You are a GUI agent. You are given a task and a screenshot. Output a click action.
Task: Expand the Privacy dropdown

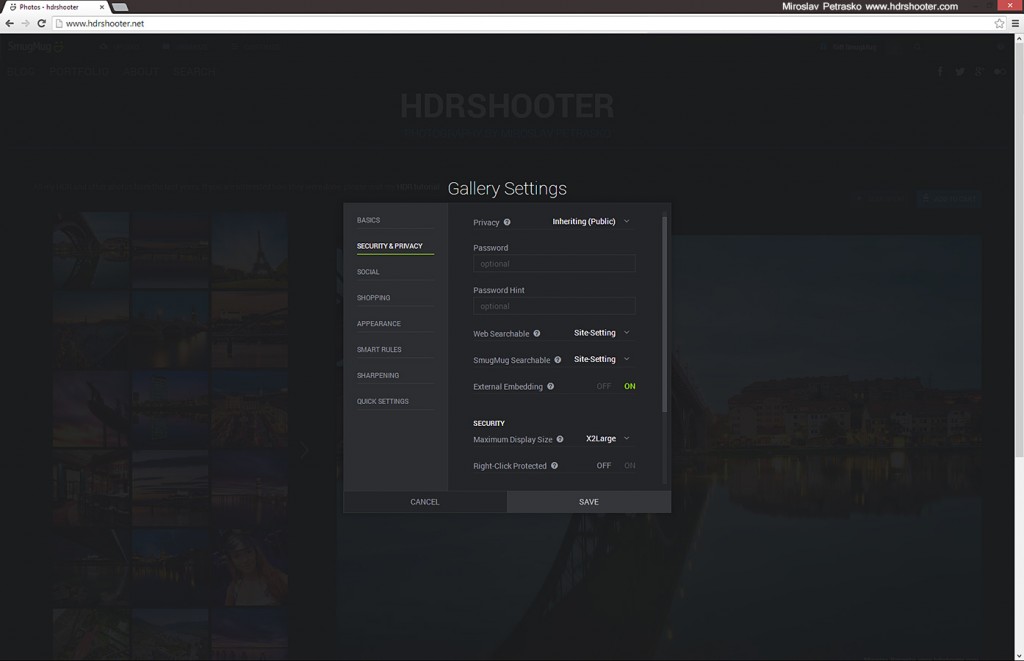591,222
